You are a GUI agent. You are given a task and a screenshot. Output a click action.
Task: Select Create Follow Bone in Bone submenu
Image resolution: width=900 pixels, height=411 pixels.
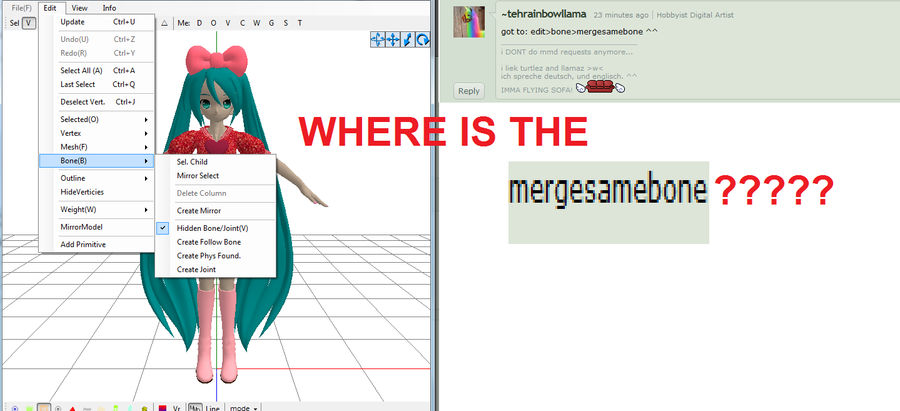[215, 242]
